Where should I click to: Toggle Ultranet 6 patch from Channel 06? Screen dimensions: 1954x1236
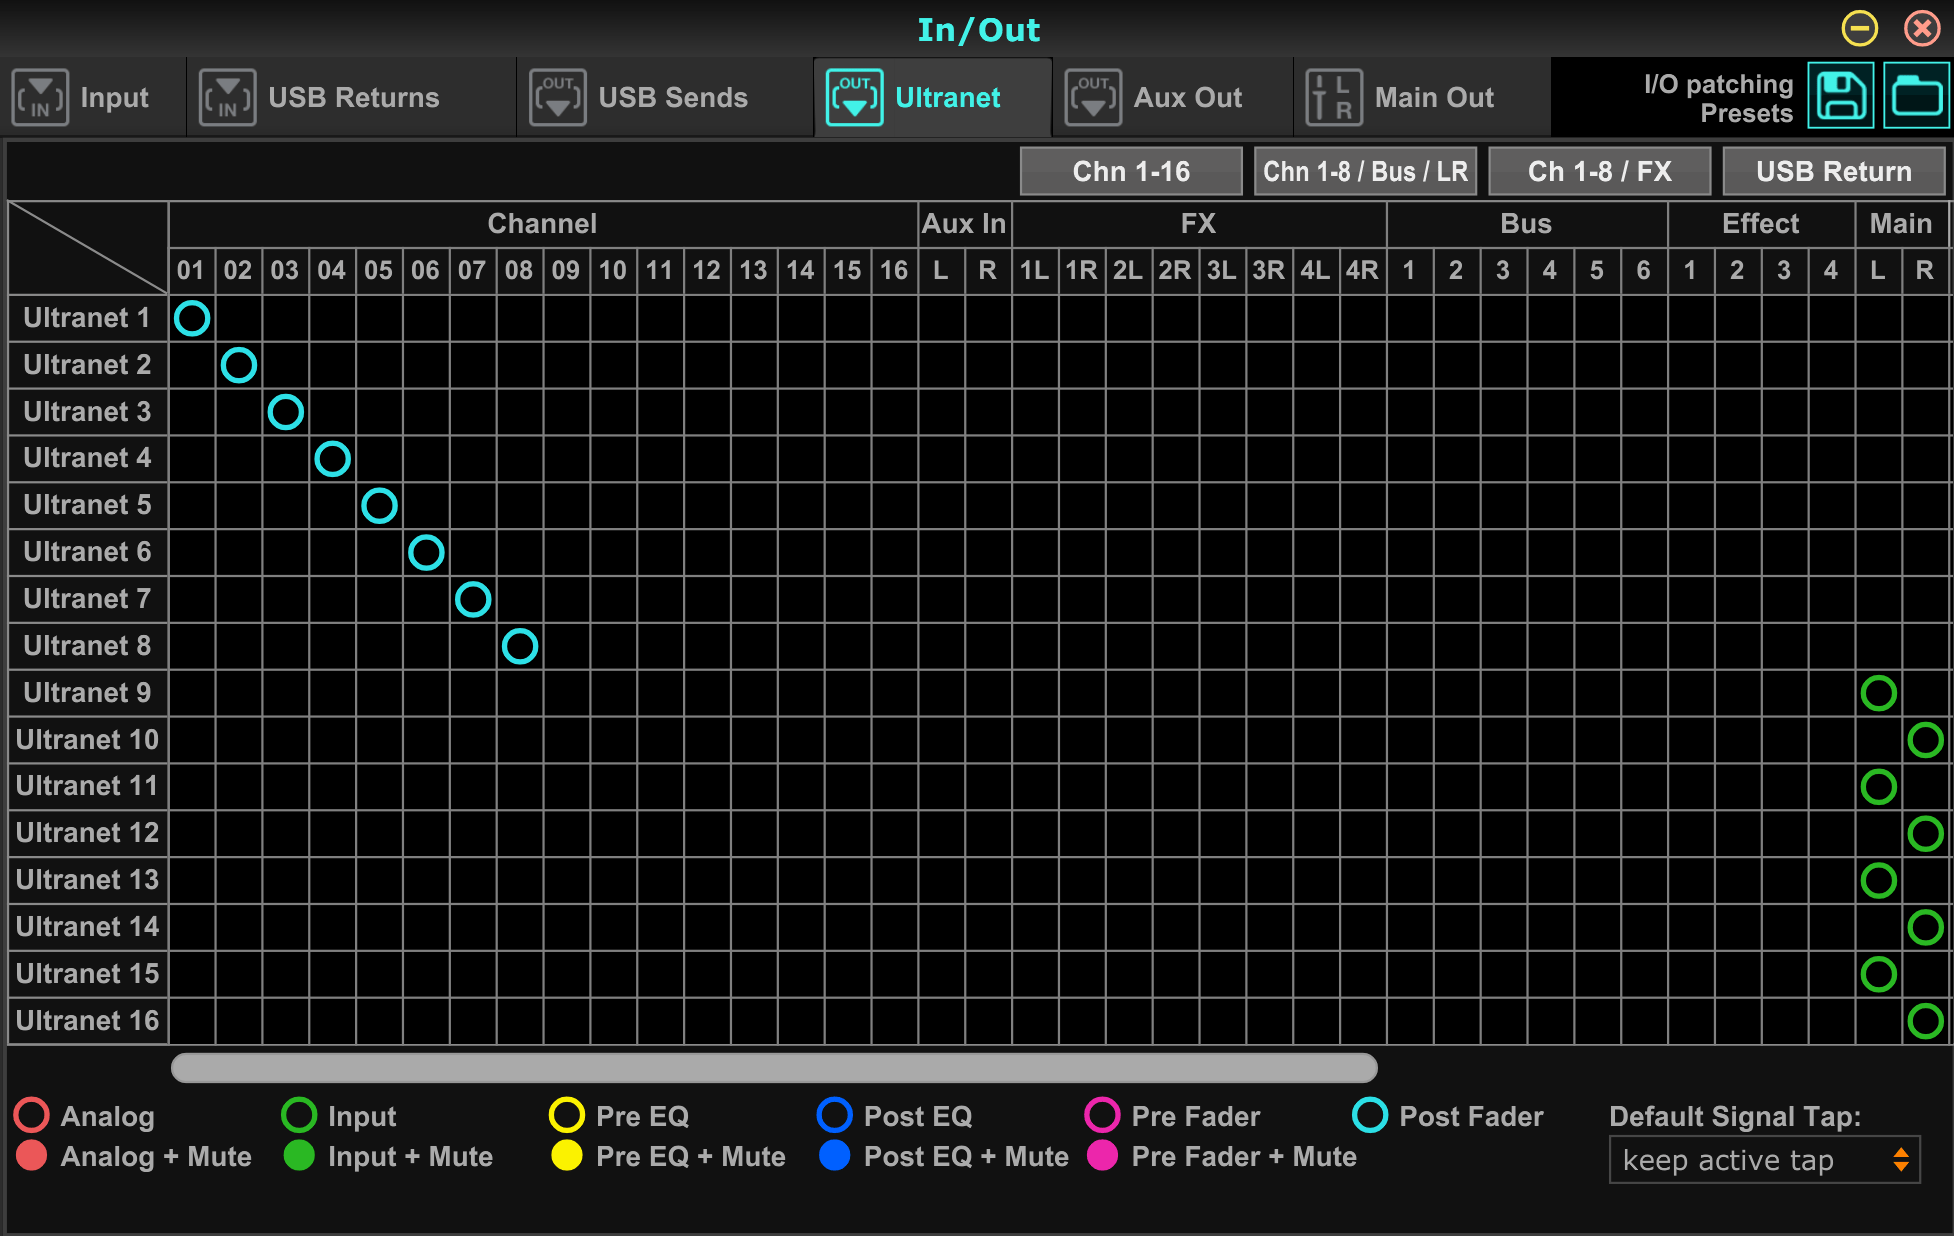pos(426,552)
